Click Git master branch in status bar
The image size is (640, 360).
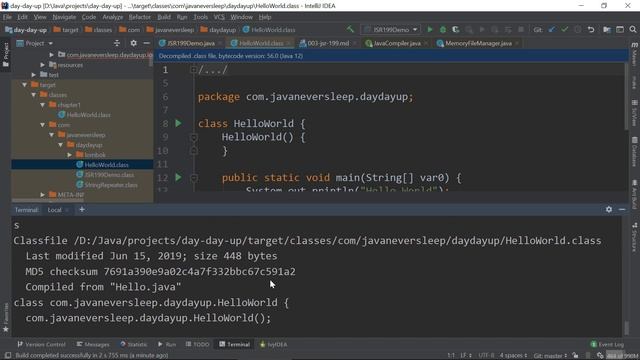click(550, 356)
